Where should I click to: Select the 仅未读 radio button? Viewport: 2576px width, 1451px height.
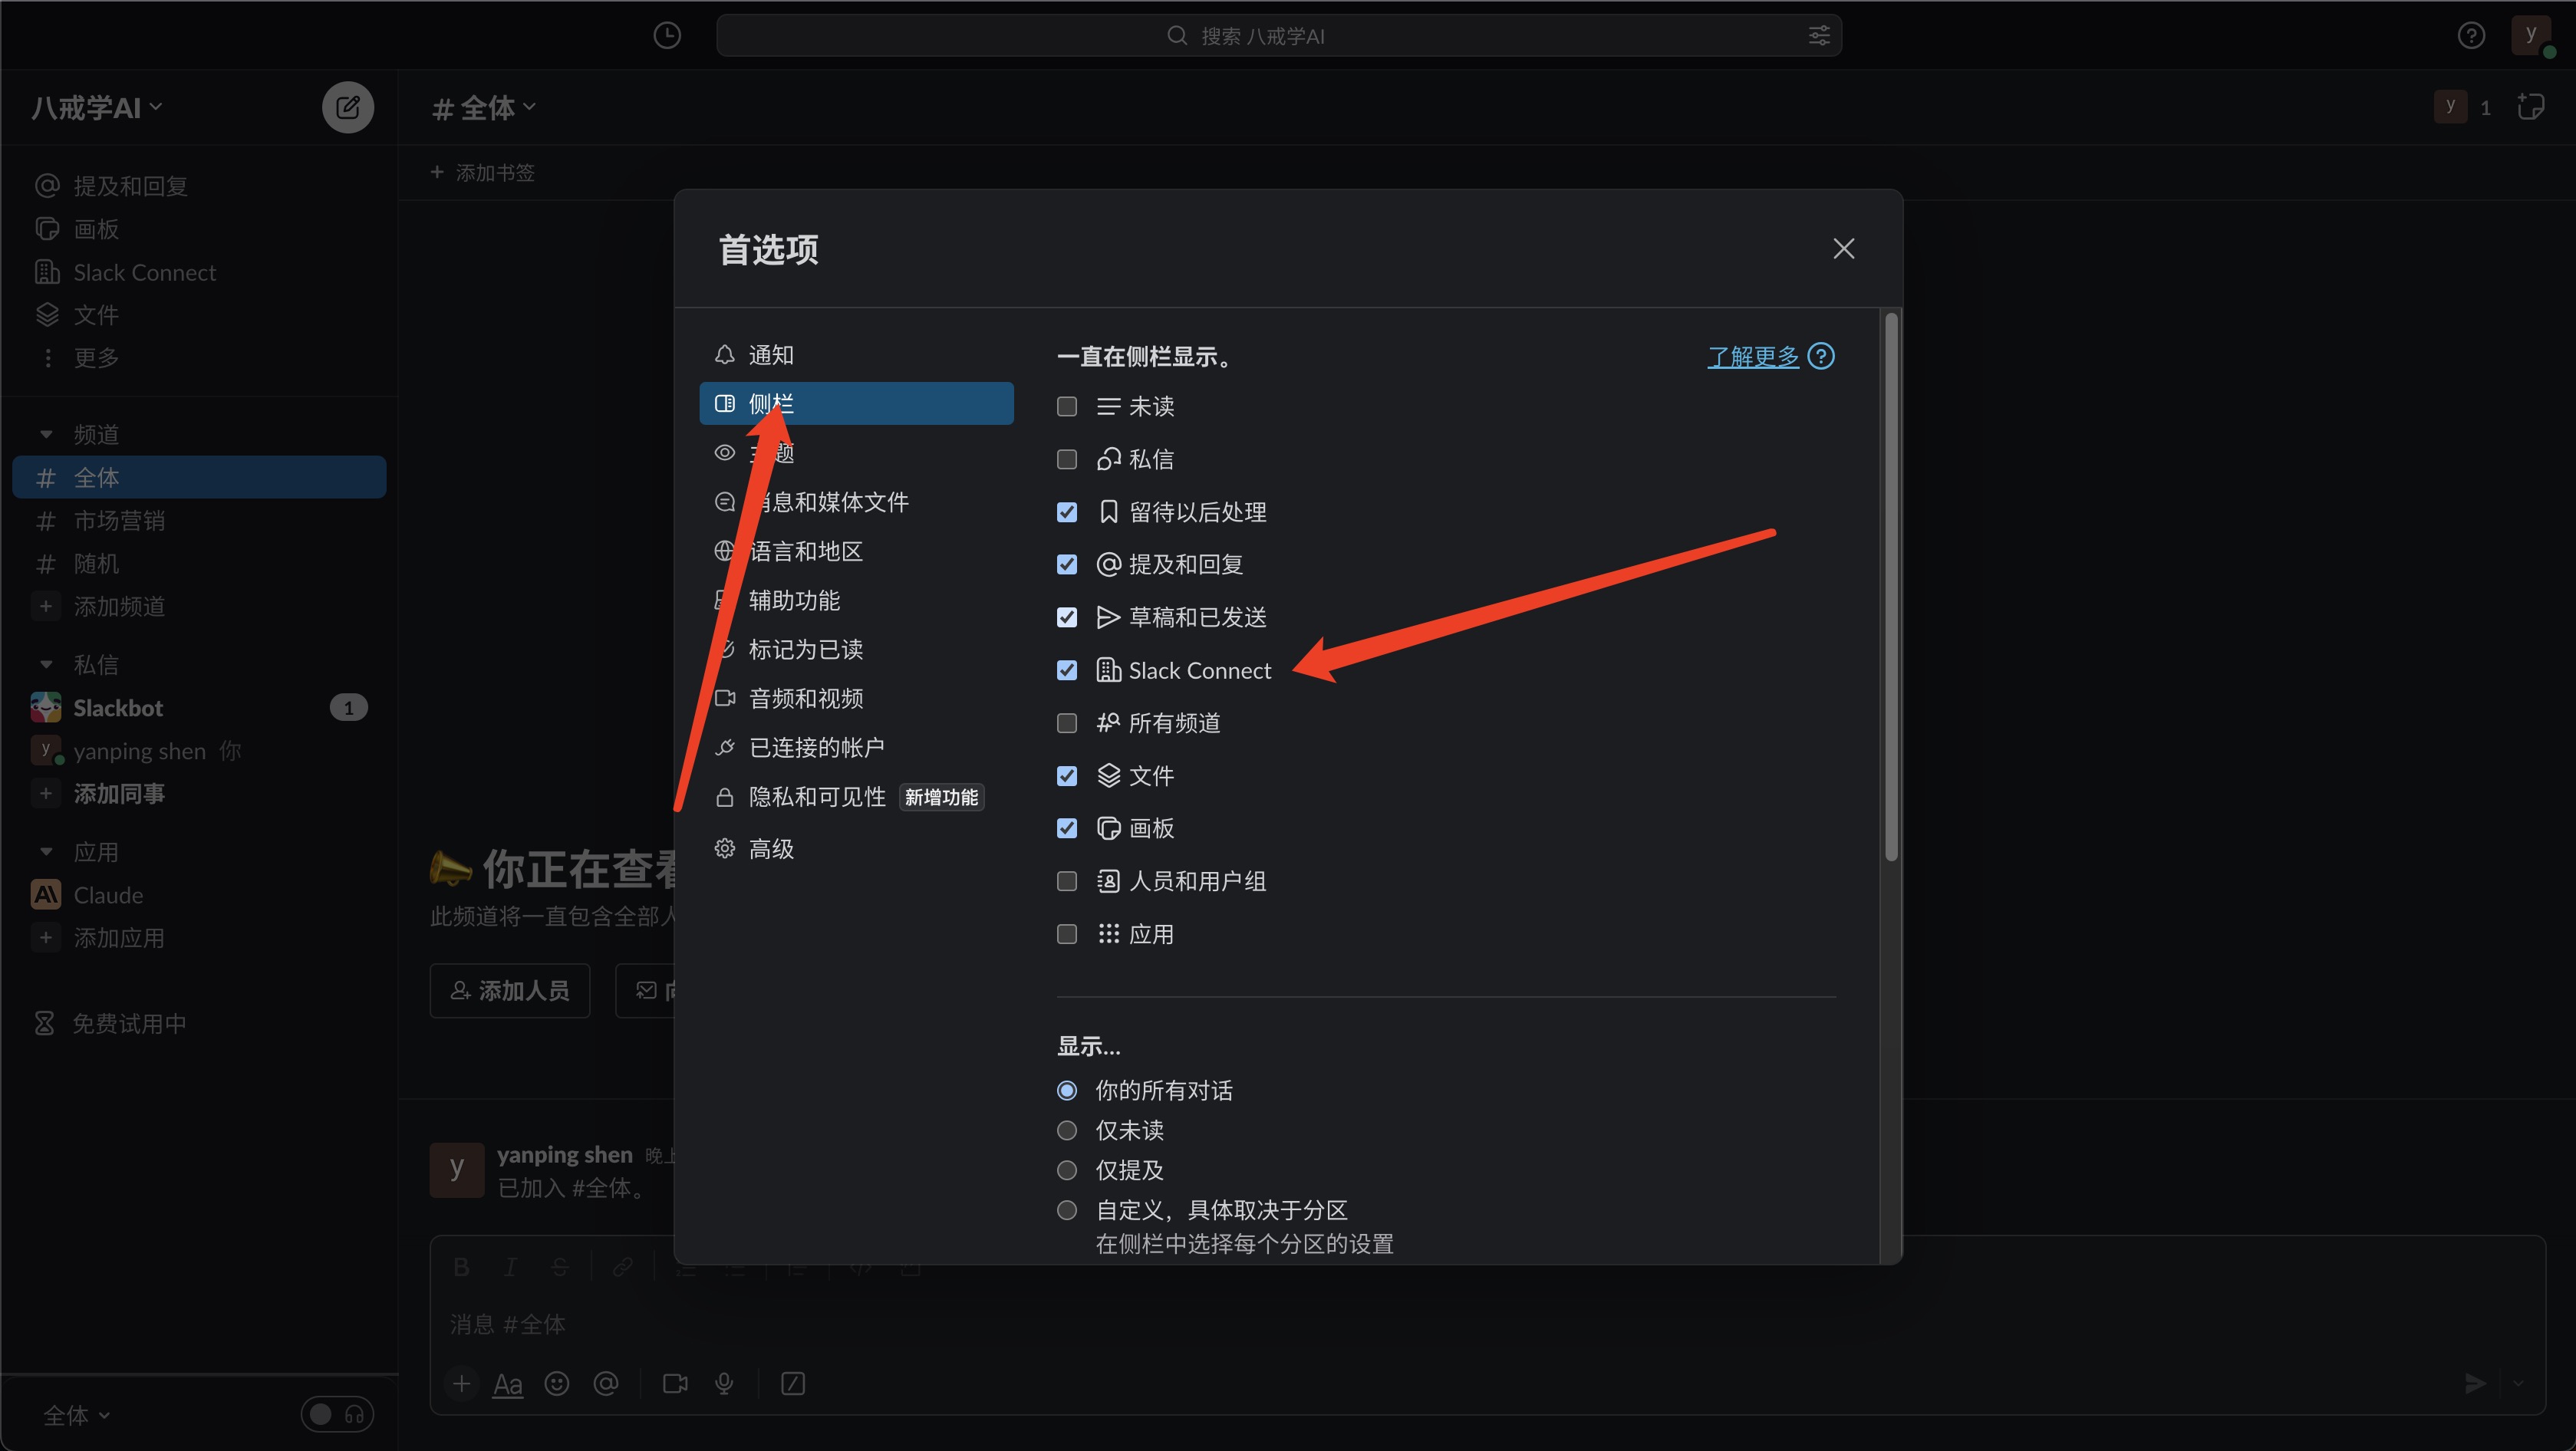pyautogui.click(x=1067, y=1130)
